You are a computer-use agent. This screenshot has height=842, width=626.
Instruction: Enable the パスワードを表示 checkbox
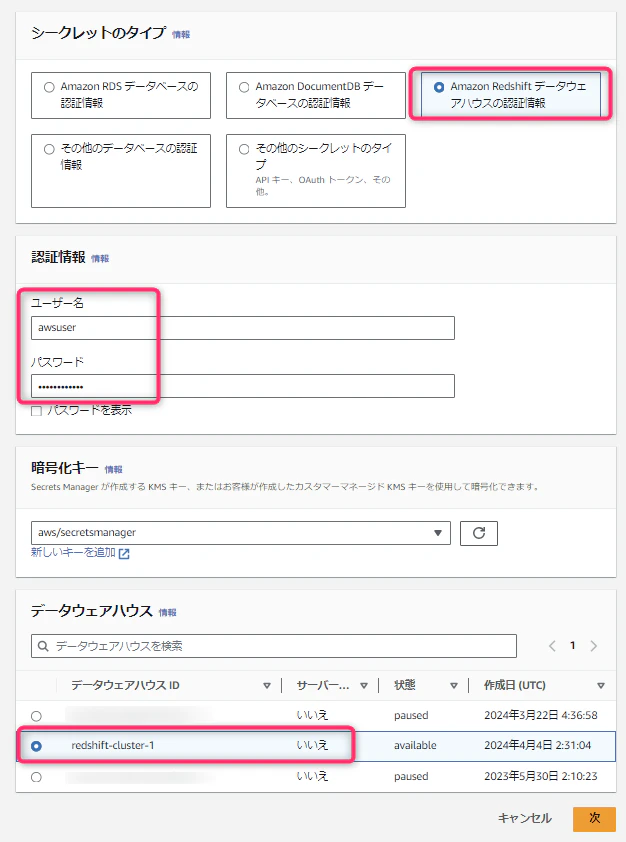37,411
